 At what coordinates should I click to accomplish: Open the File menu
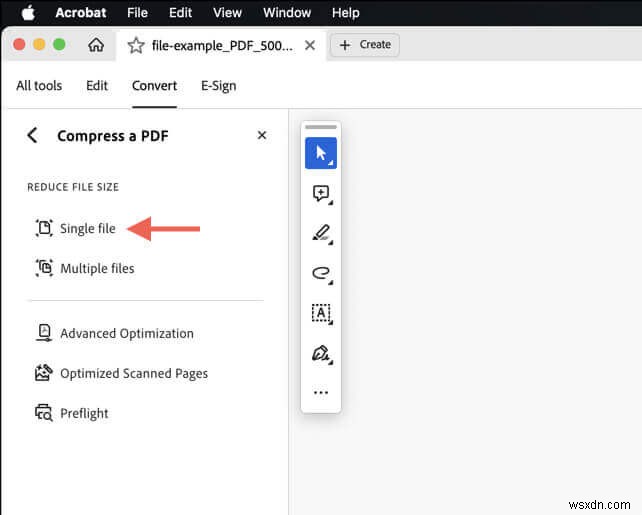137,13
